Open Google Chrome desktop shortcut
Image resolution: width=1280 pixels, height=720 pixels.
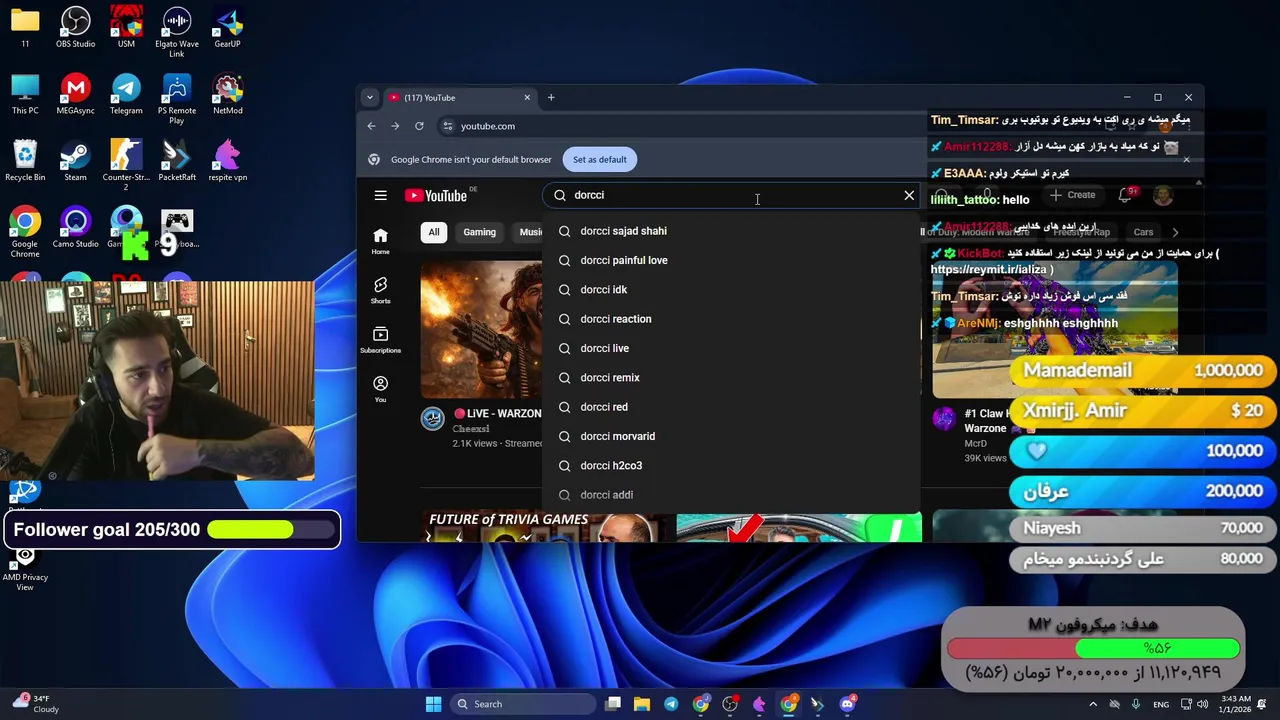pos(25,232)
